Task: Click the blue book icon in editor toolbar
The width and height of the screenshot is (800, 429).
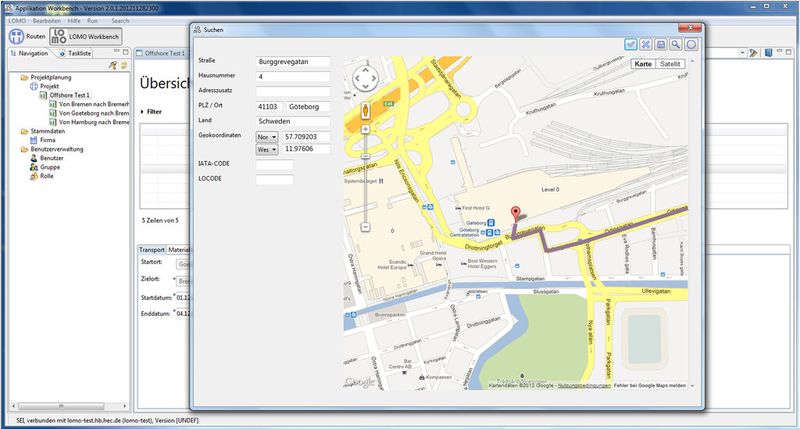Action: pos(768,53)
